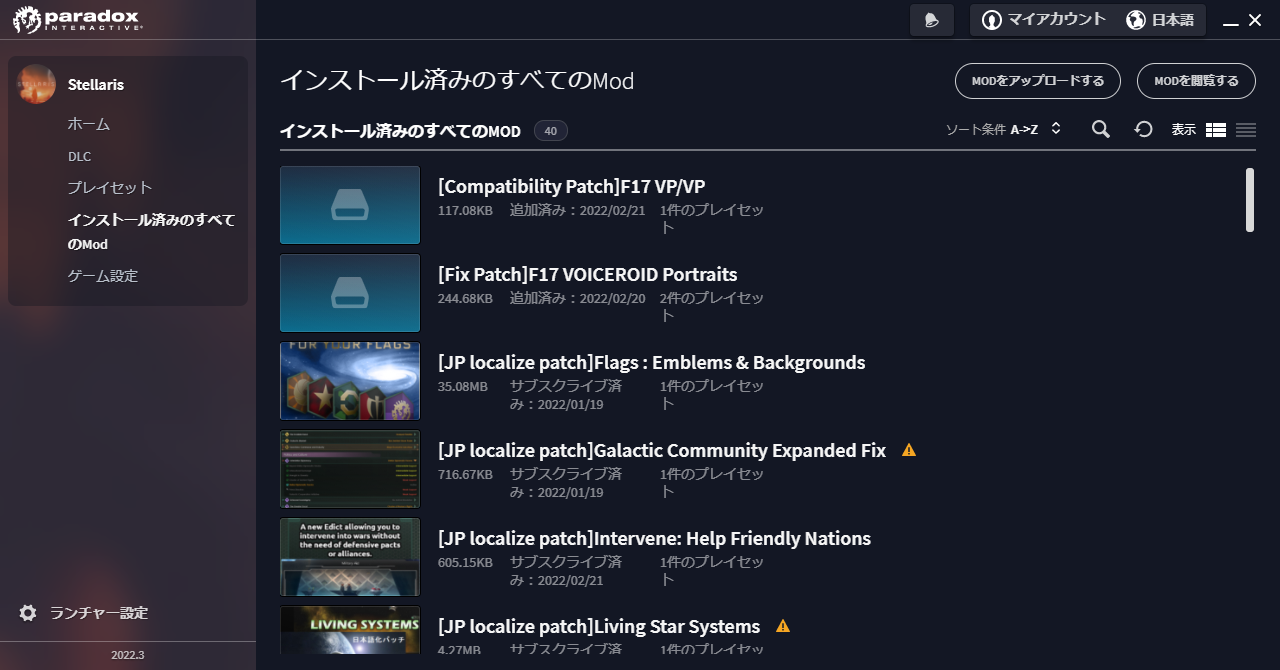The height and width of the screenshot is (670, 1280).
Task: Open [Compatibility Patch]F17 VP/VP mod
Action: 572,186
